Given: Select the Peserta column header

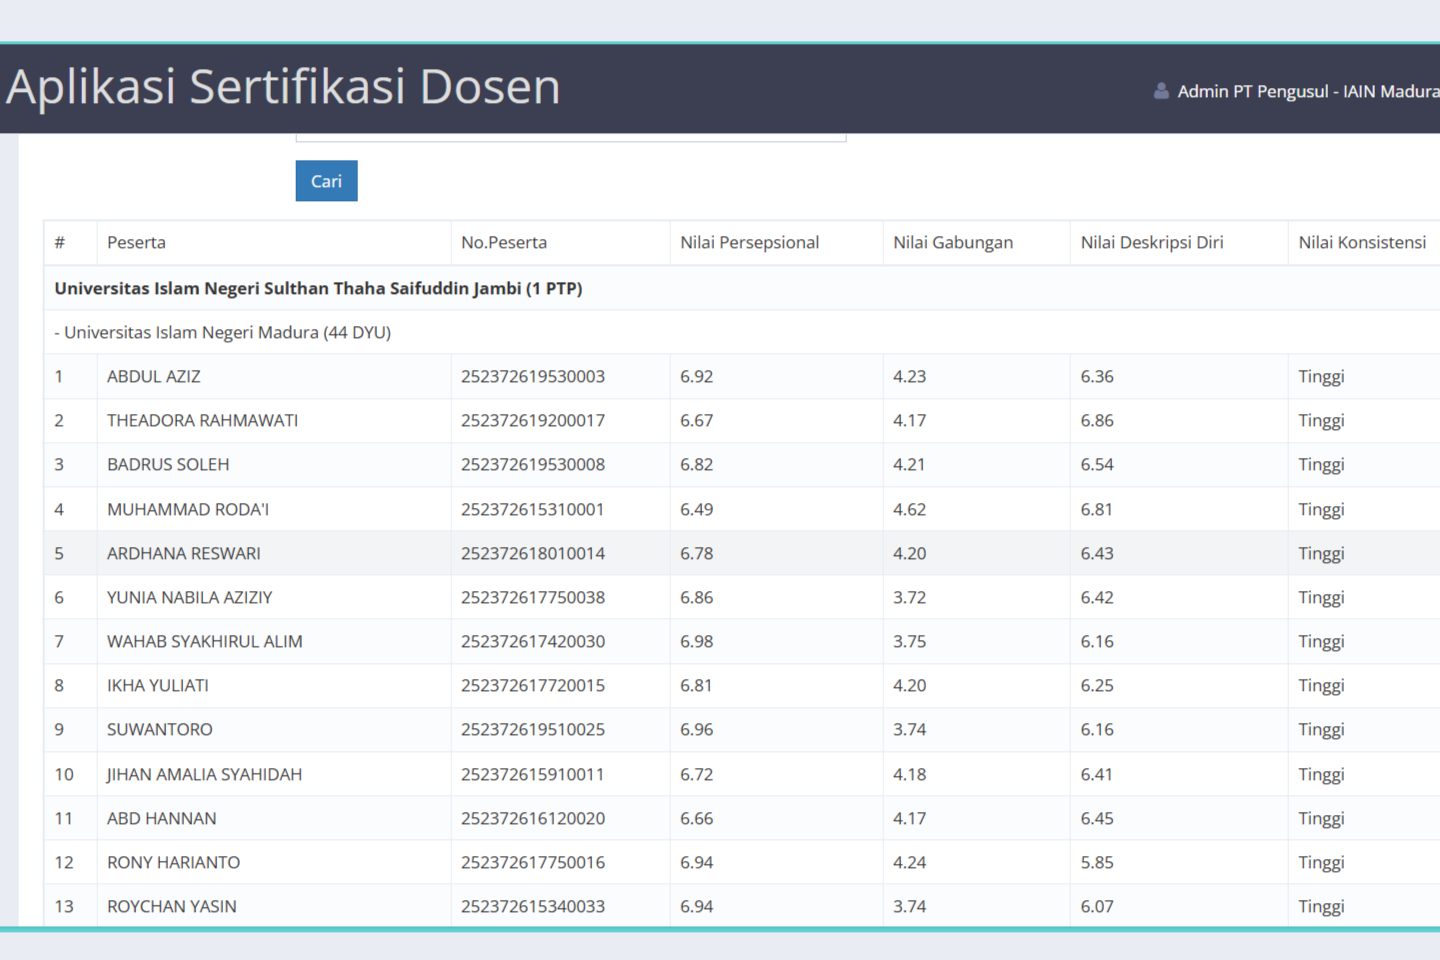Looking at the screenshot, I should 137,243.
